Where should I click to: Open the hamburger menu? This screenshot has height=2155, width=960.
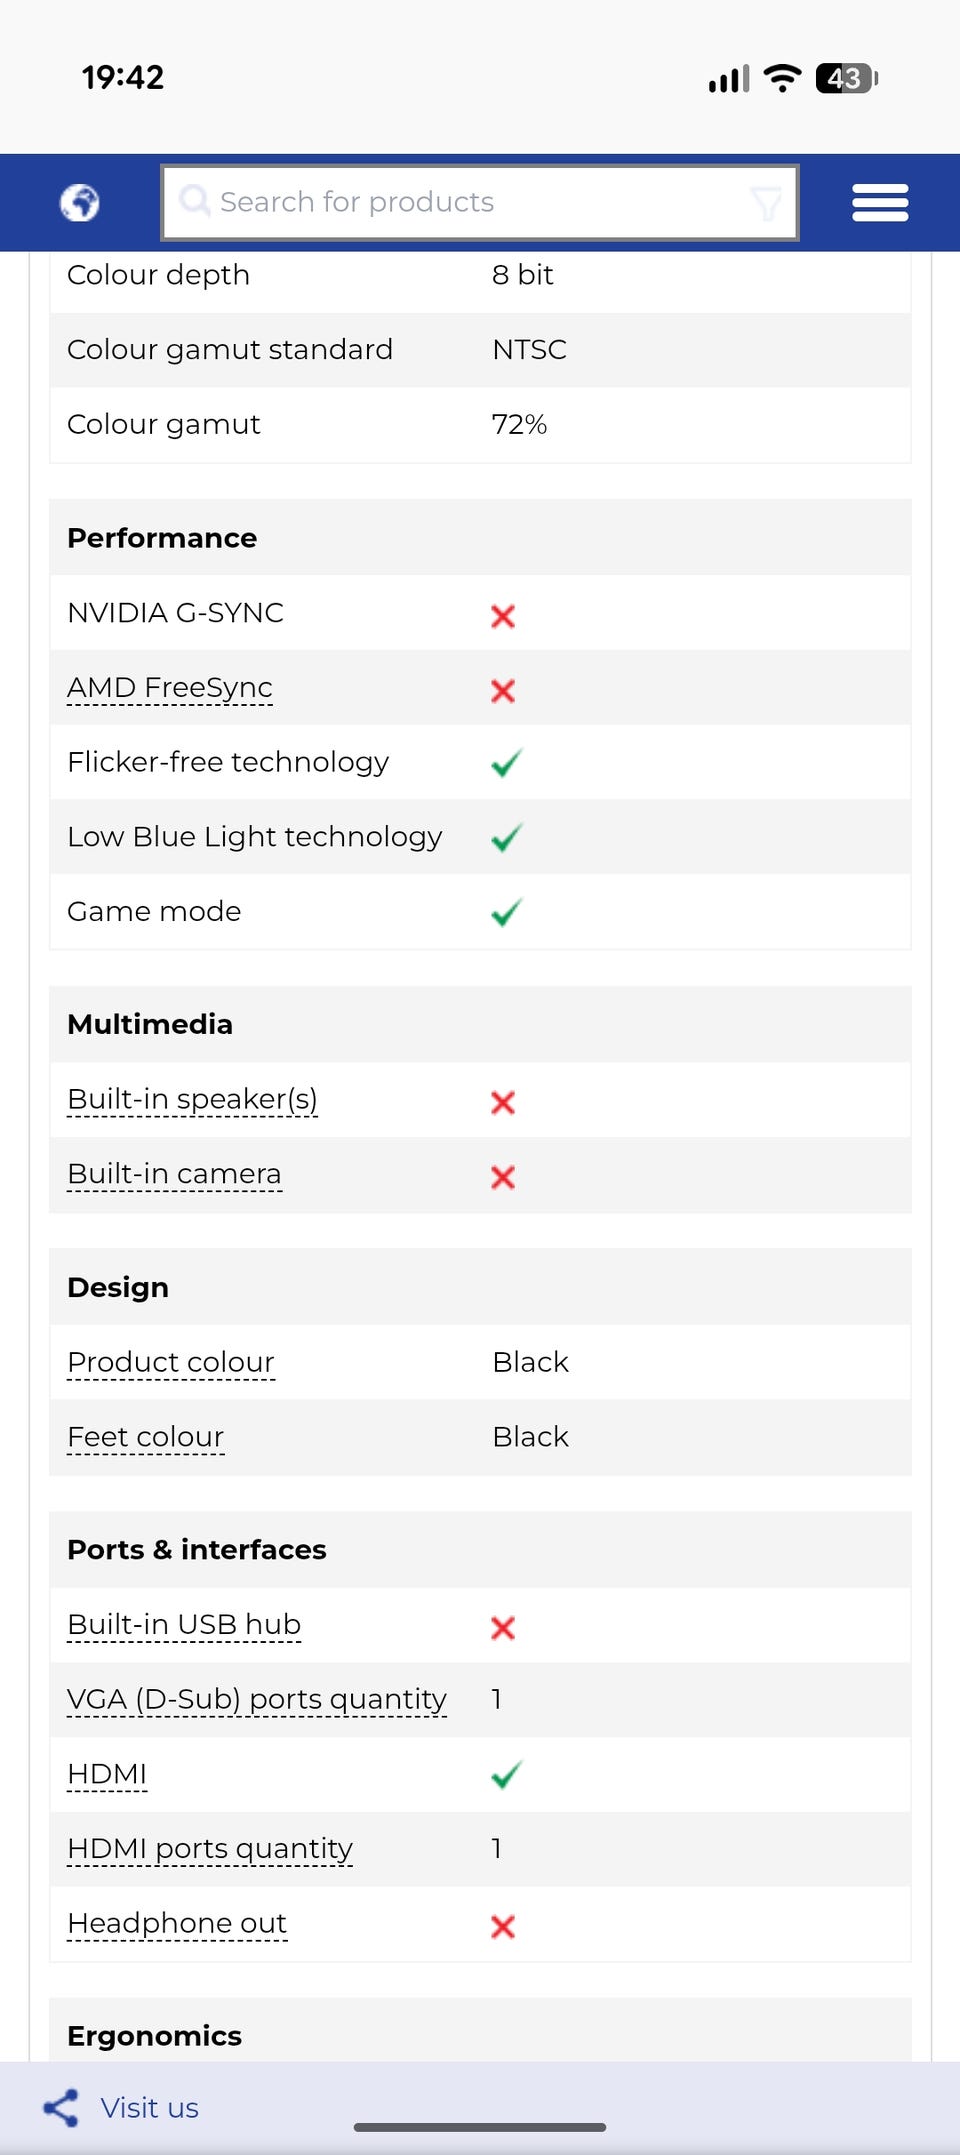[x=880, y=203]
